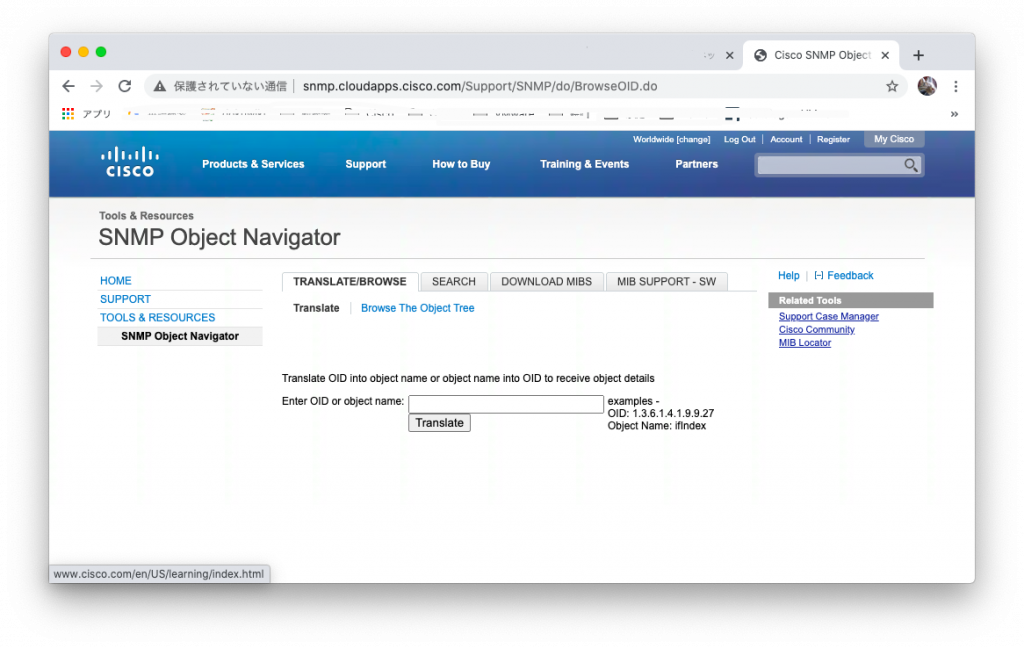This screenshot has height=648, width=1024.
Task: Click the Chrome profile avatar
Action: [x=927, y=86]
